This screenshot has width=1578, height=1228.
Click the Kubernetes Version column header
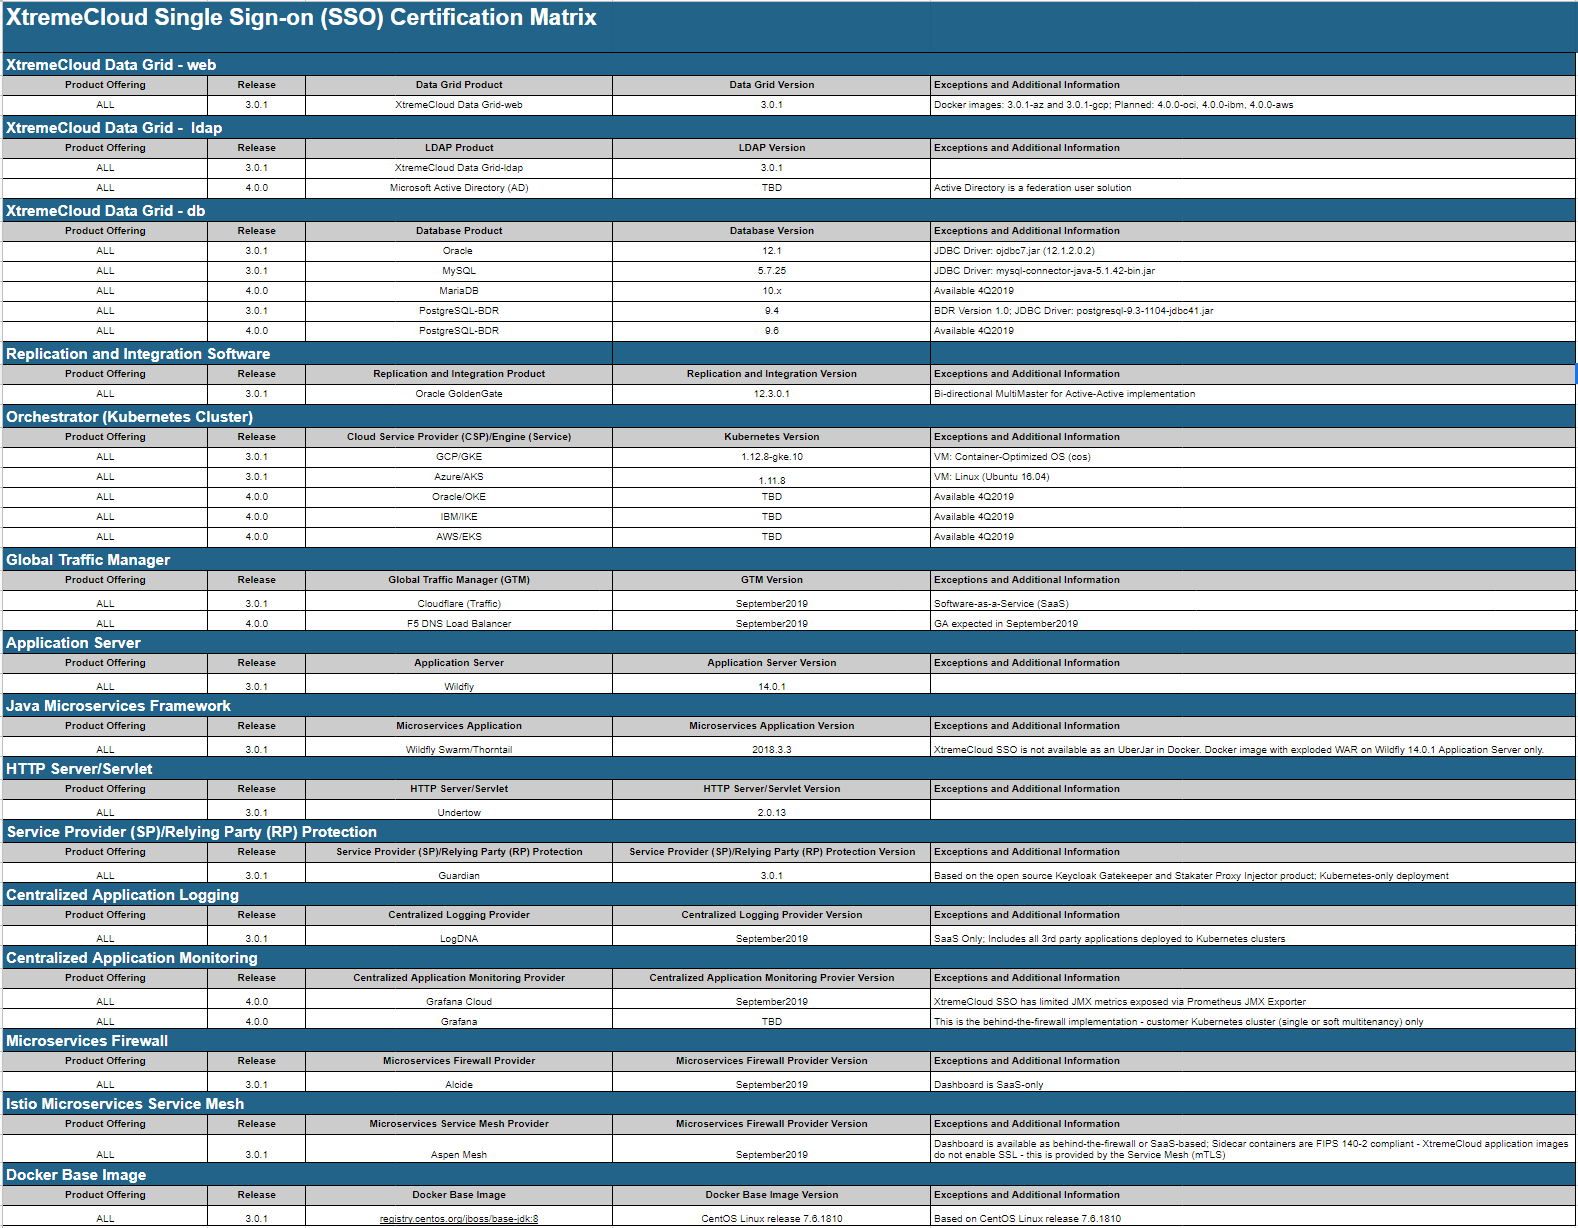(x=771, y=437)
